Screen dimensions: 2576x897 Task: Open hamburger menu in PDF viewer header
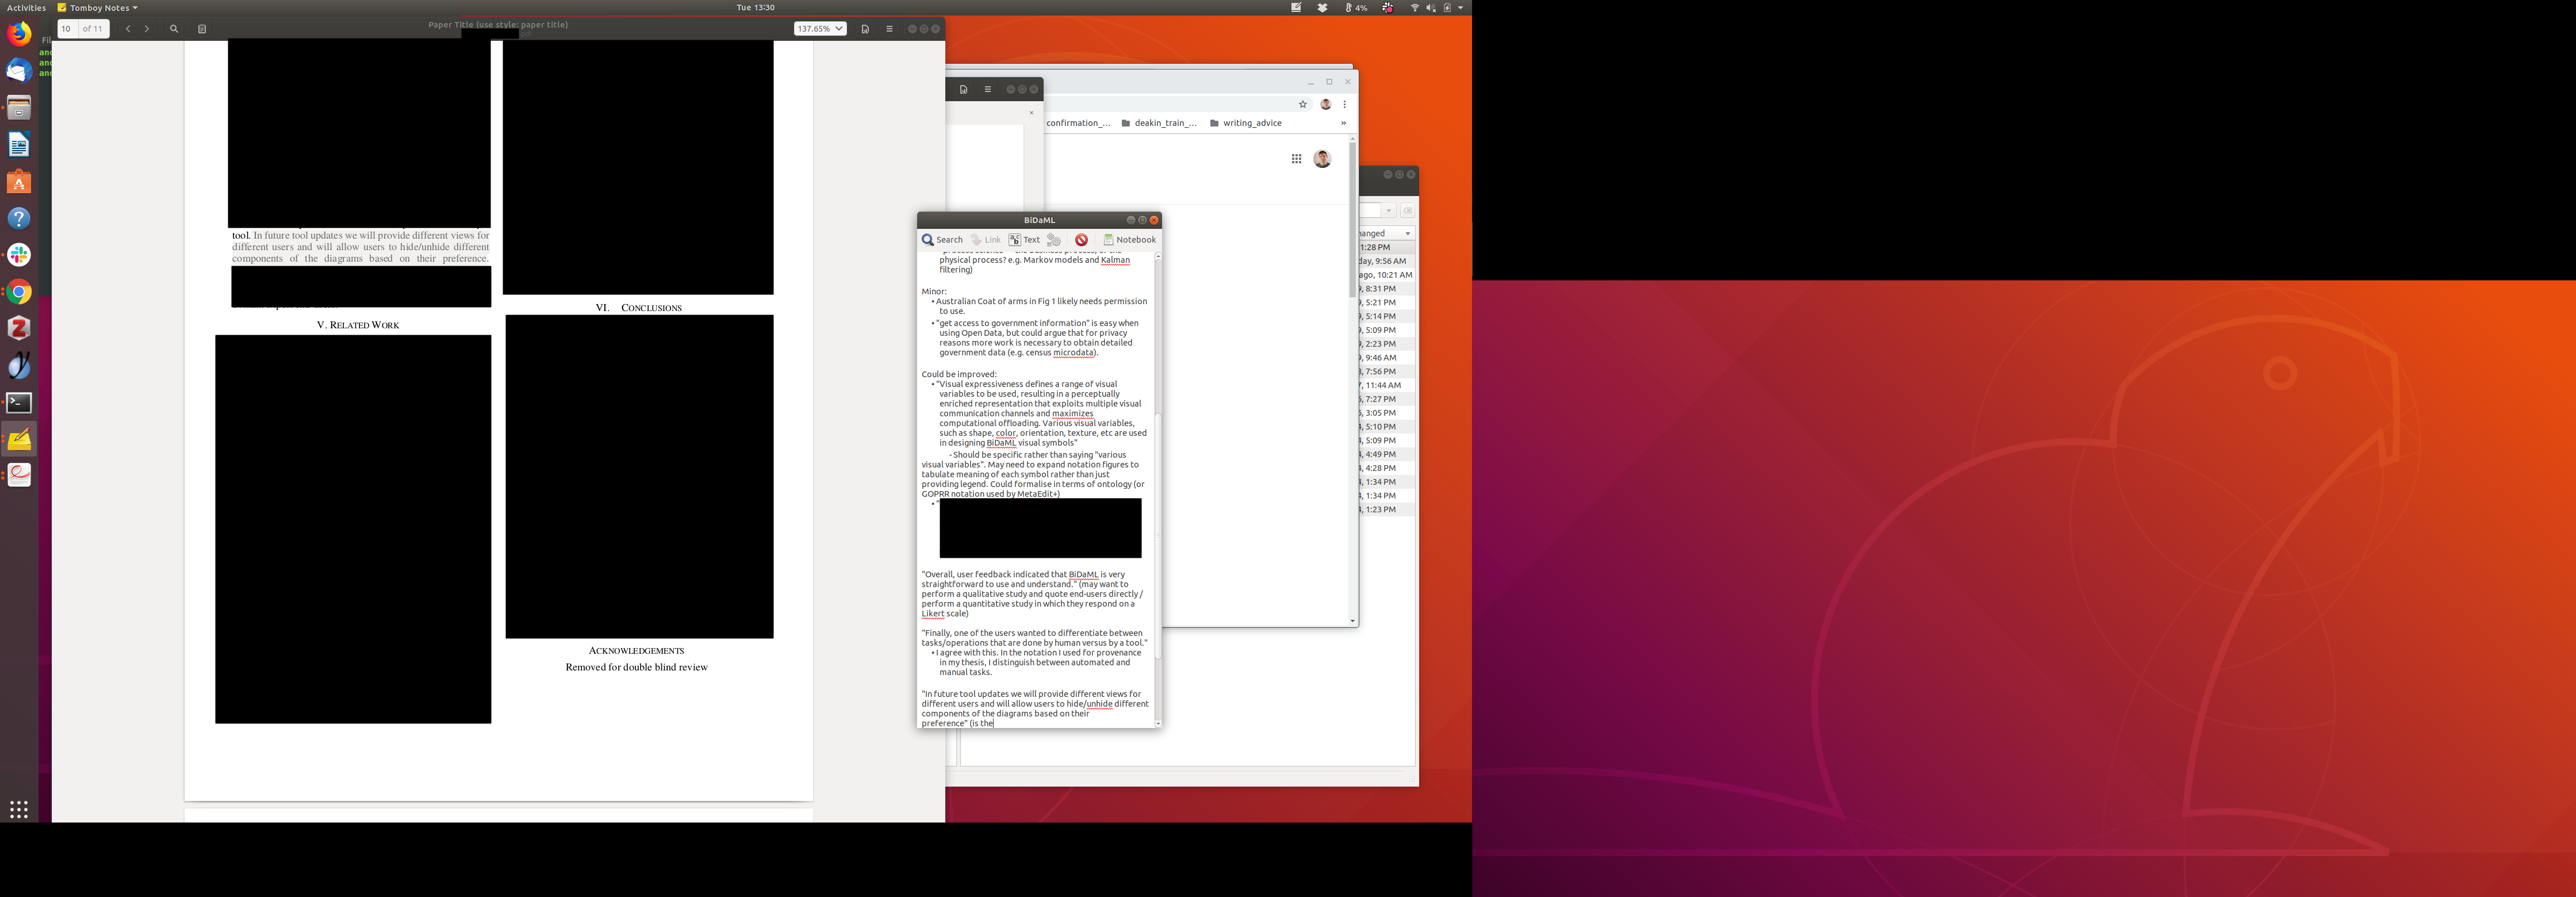[889, 29]
